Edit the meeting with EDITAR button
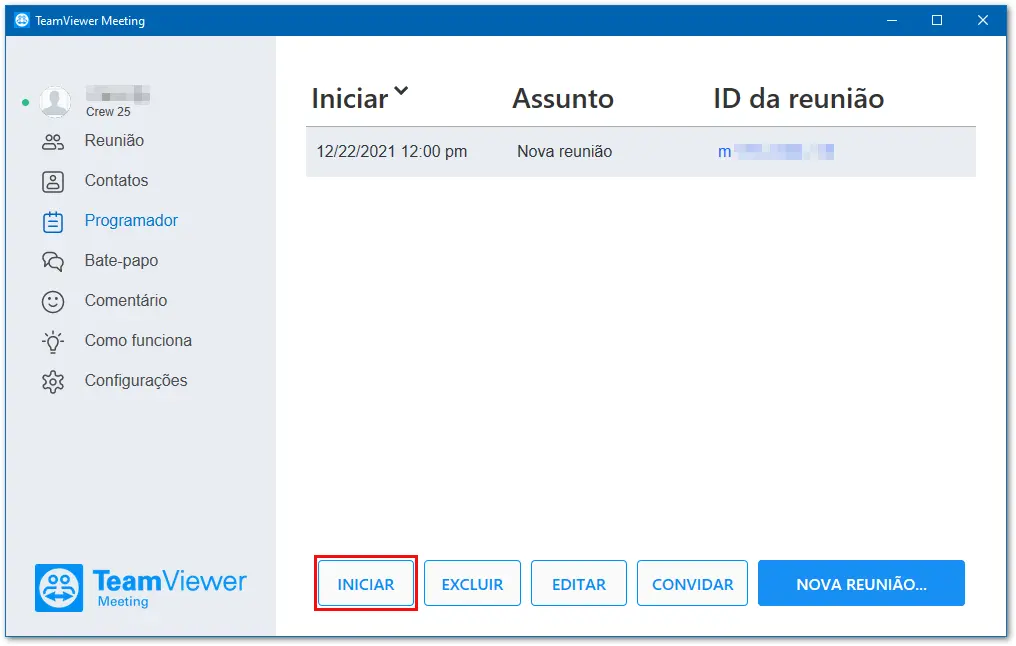 (x=579, y=584)
